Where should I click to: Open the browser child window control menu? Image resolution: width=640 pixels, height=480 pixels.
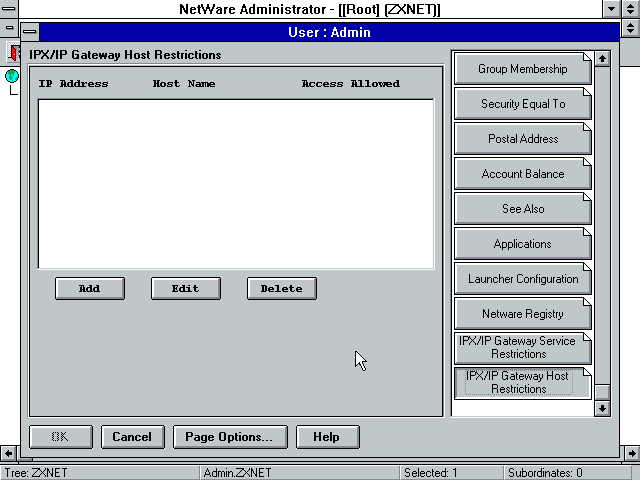pyautogui.click(x=9, y=28)
